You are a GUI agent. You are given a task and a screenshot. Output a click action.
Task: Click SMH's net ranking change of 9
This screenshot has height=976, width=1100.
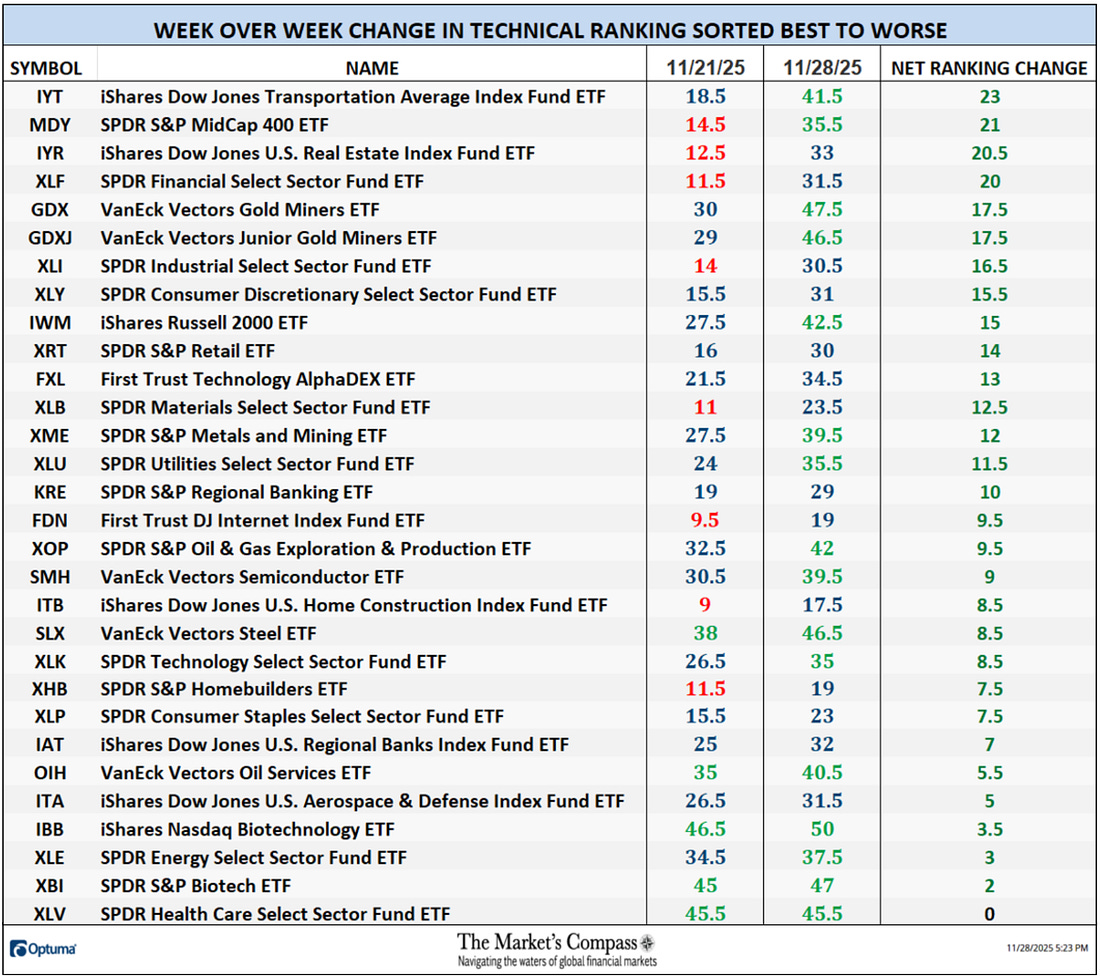click(989, 577)
